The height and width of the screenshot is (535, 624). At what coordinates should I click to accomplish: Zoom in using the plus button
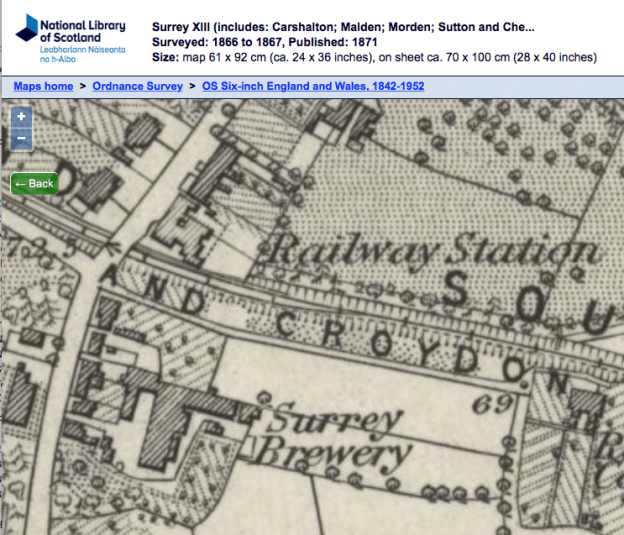22,118
